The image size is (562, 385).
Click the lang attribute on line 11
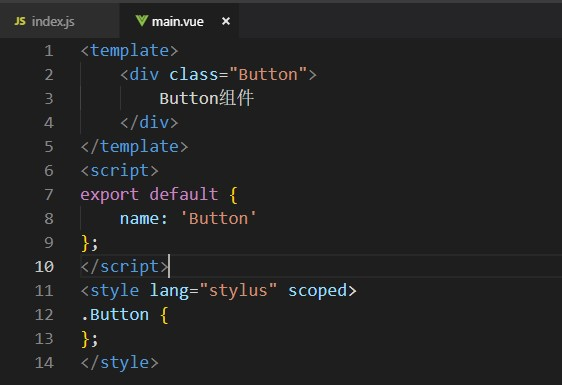pos(169,291)
